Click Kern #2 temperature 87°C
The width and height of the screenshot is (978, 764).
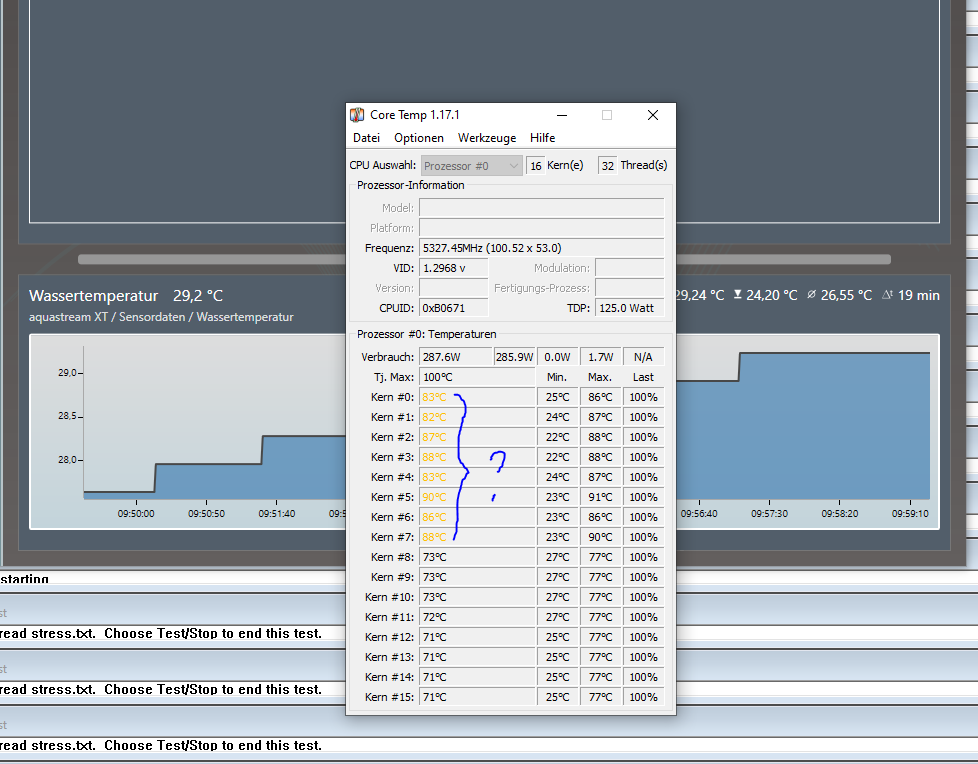[434, 437]
